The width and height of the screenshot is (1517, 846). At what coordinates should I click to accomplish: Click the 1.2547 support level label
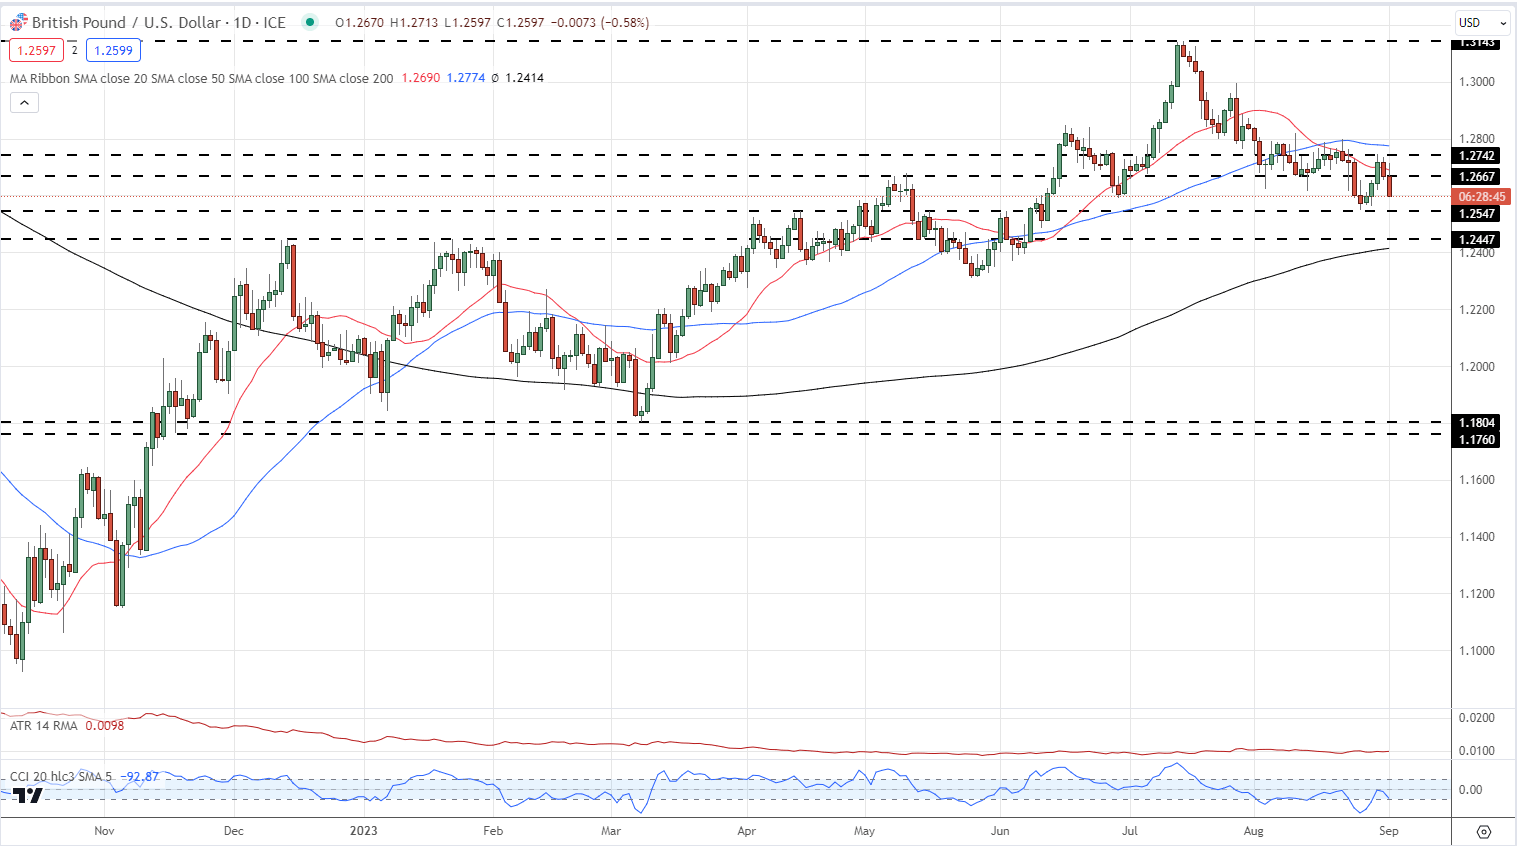(1477, 214)
